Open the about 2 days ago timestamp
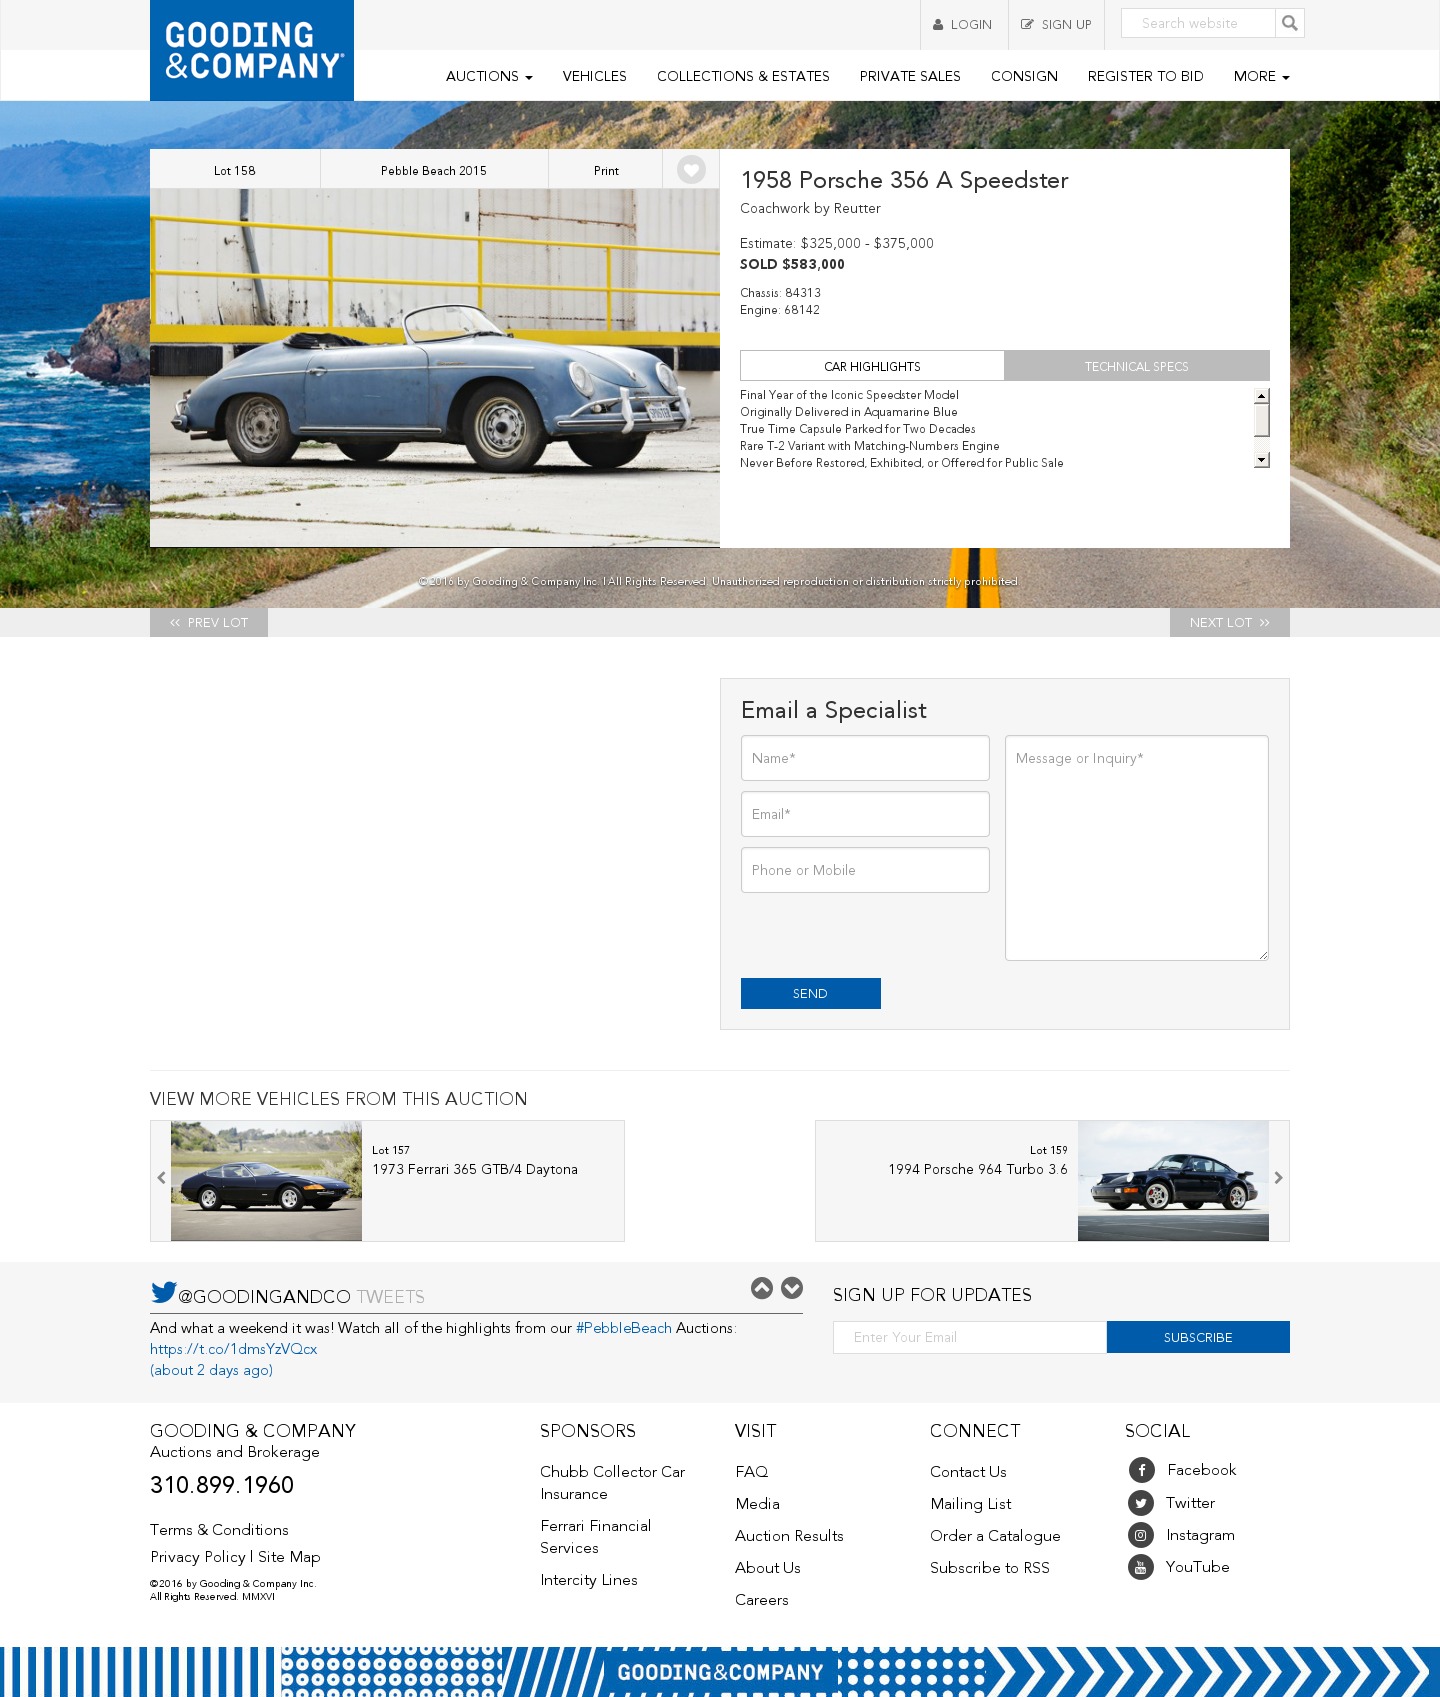Viewport: 1440px width, 1697px height. pos(212,1370)
